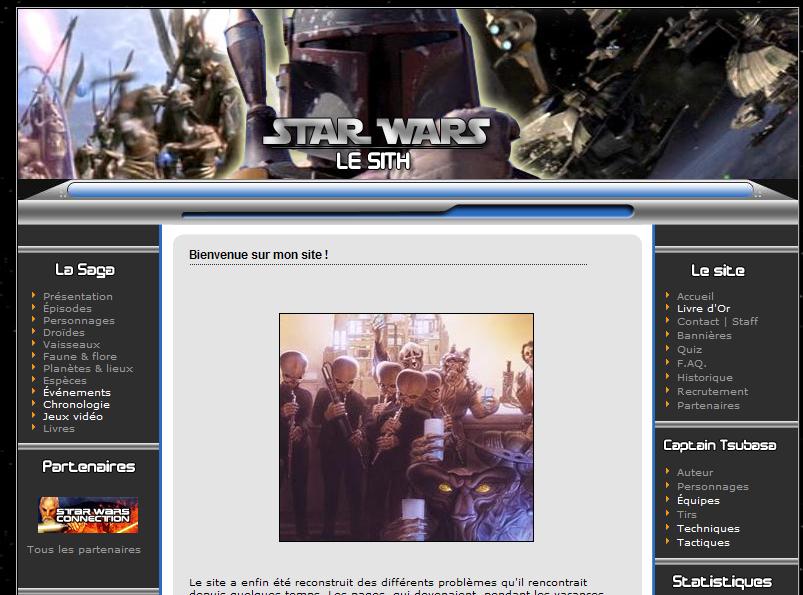Click the Partenaires sidebar heading
This screenshot has height=595, width=803.
(89, 466)
